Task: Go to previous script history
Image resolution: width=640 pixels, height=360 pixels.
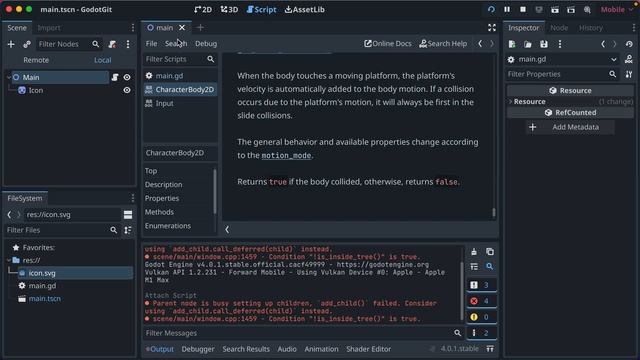Action: 480,44
